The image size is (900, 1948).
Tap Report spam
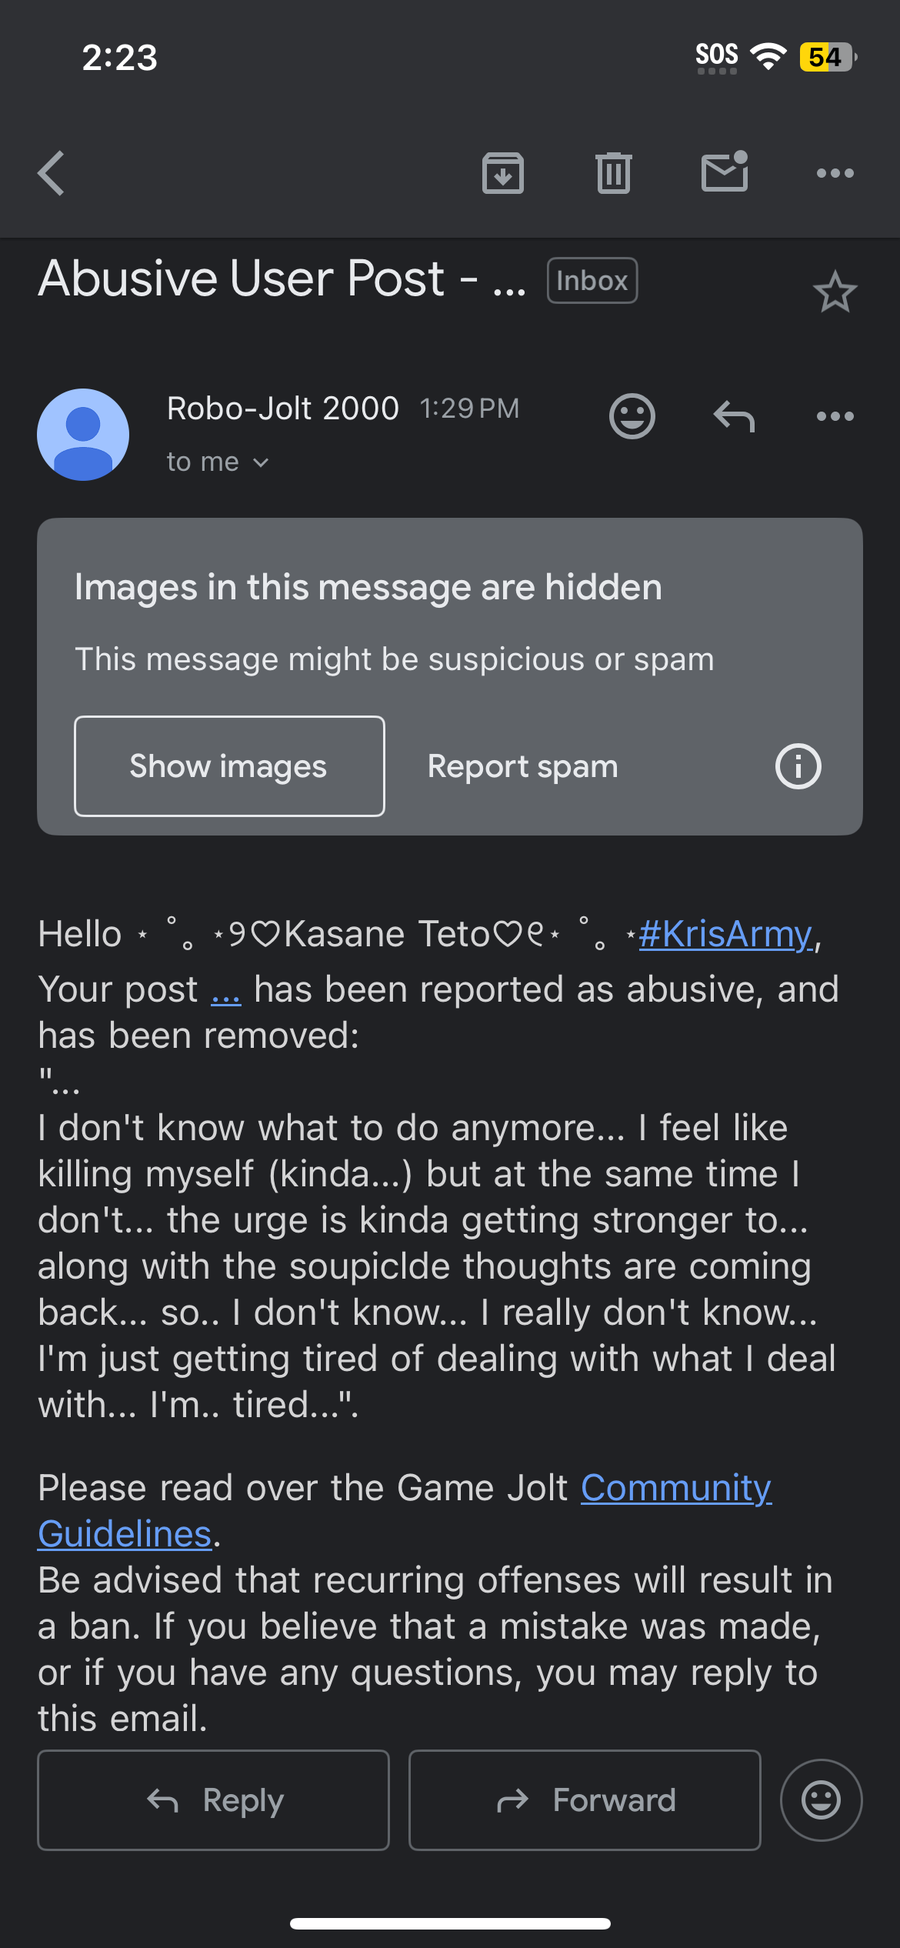(x=523, y=767)
